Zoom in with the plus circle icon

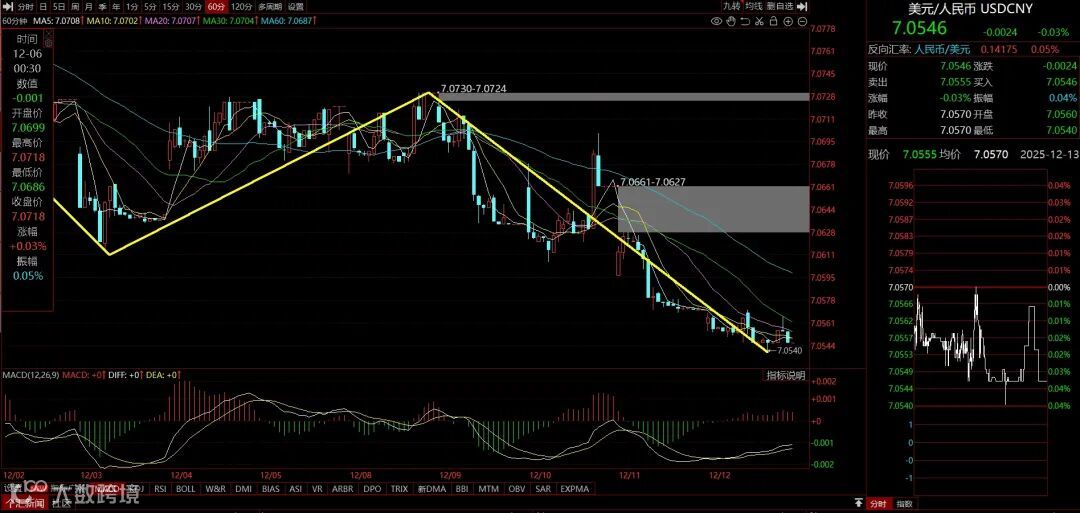(x=788, y=21)
